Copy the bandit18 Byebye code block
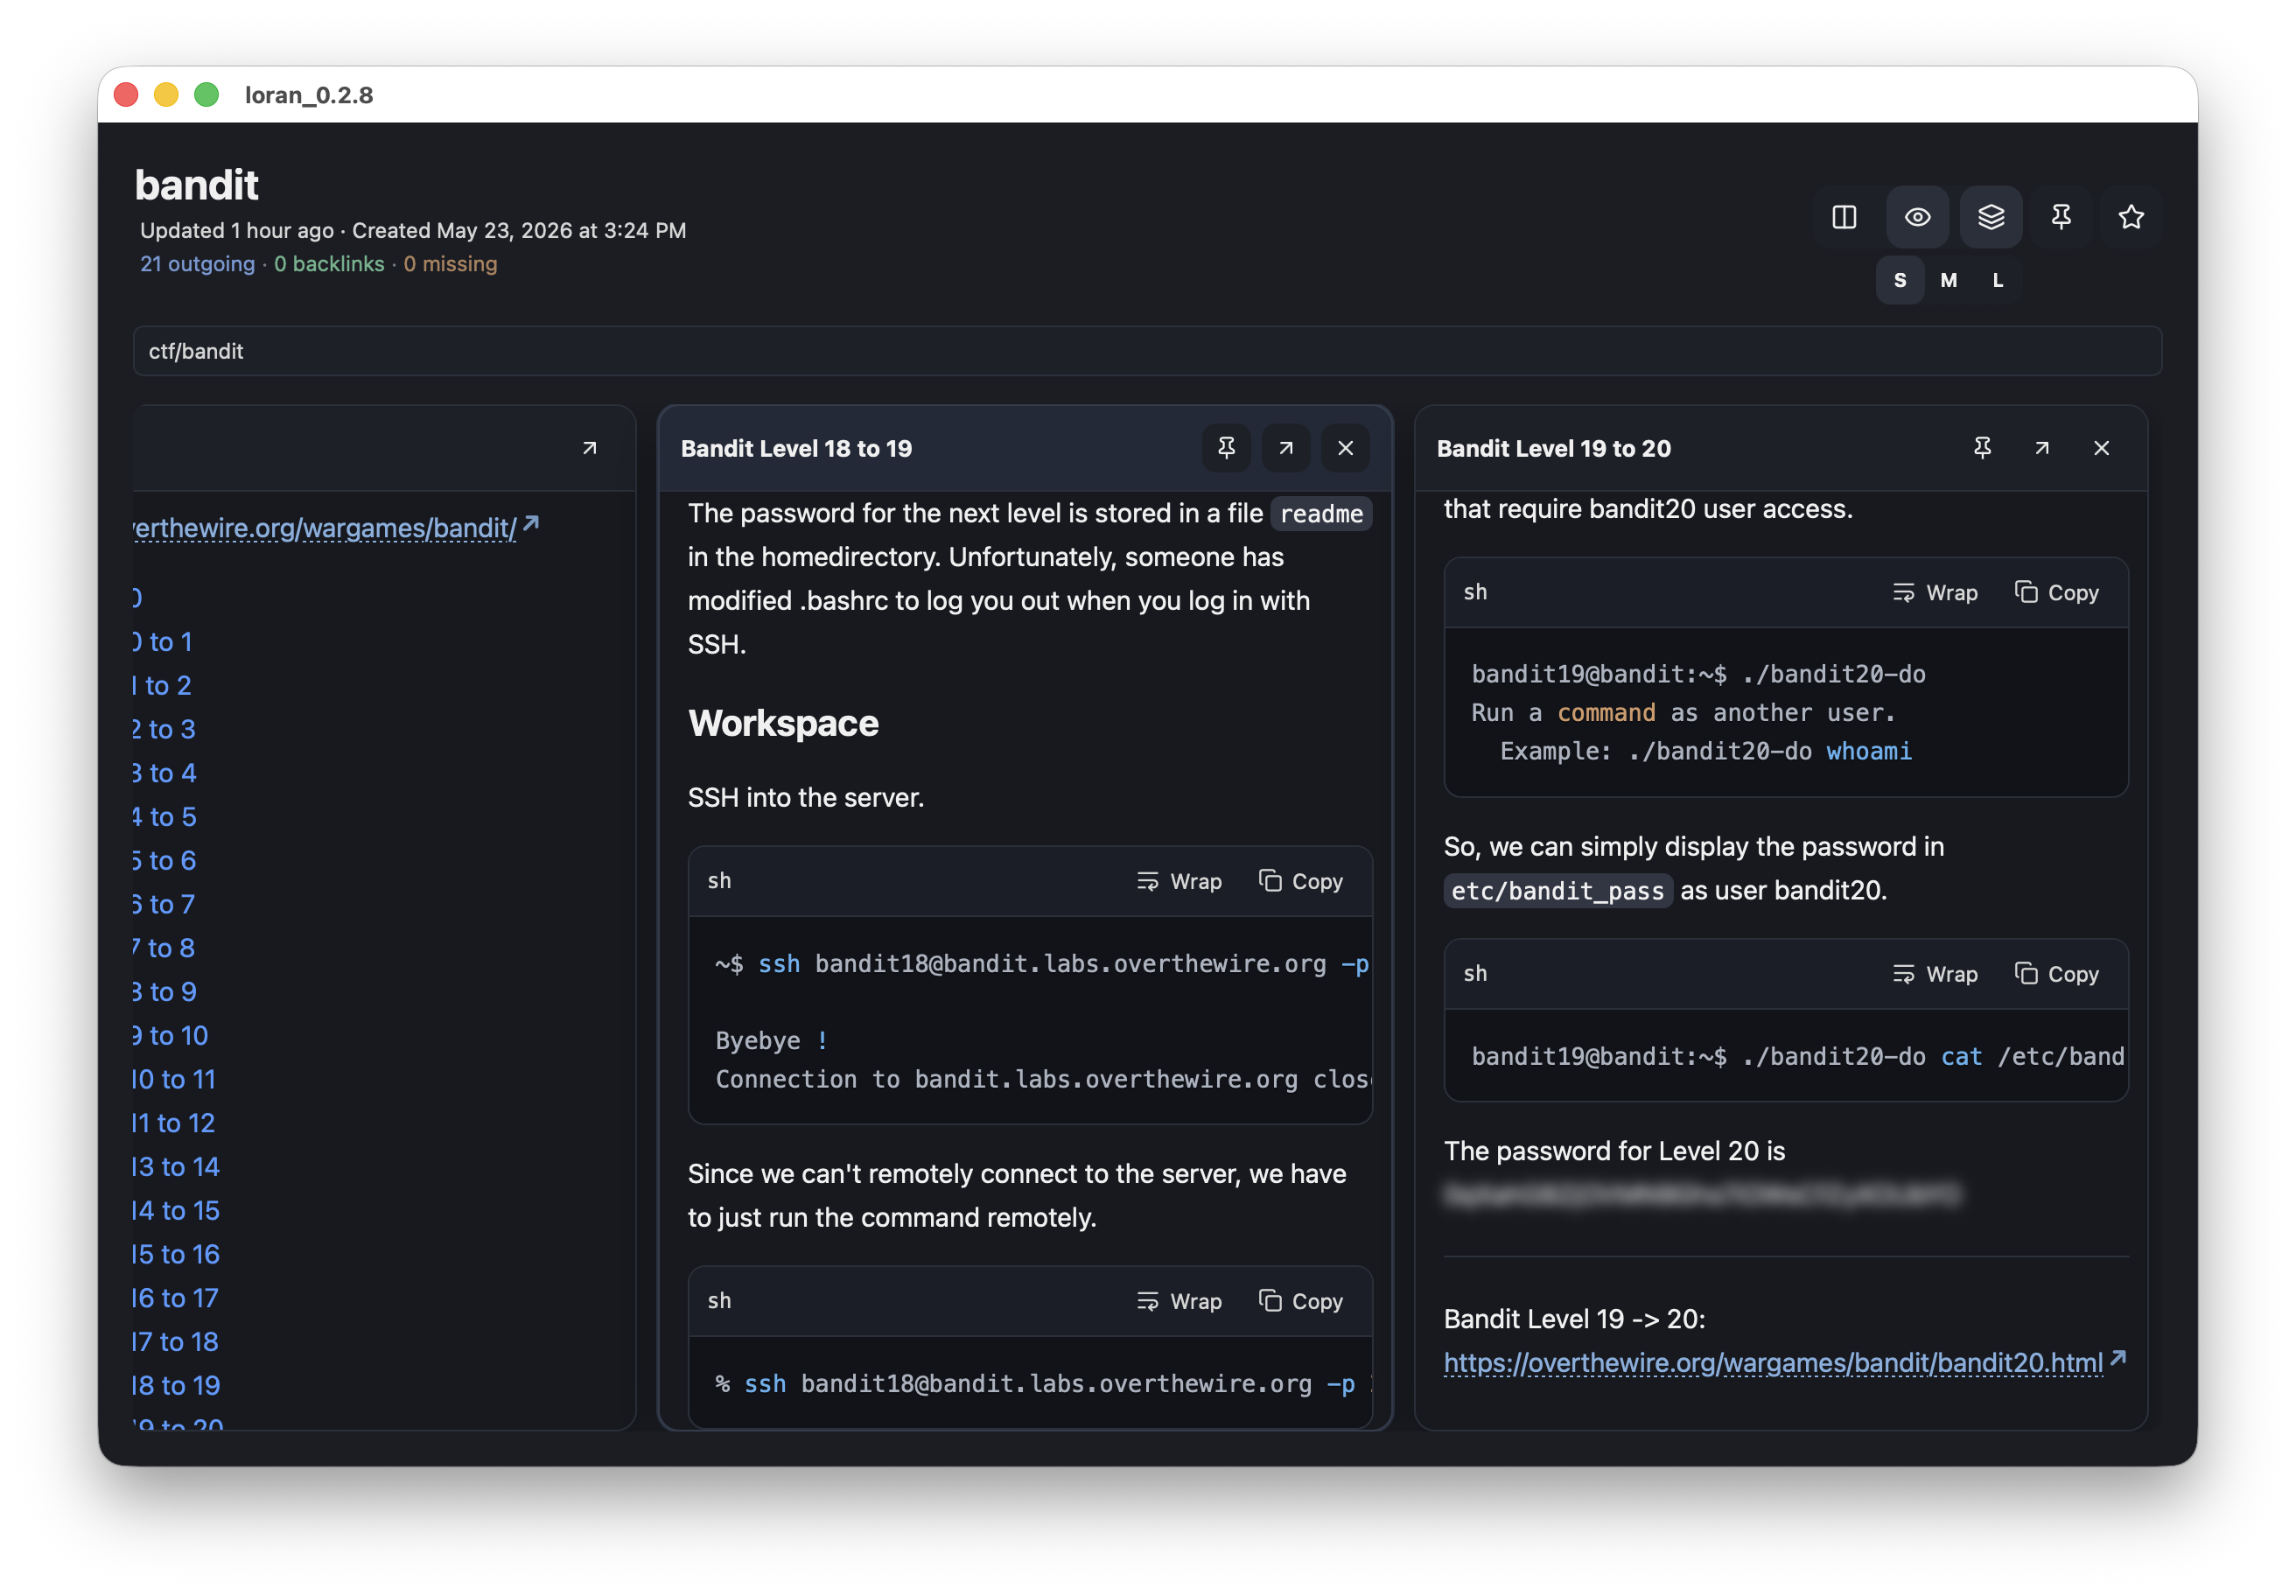Viewport: 2296px width, 1596px height. (1300, 881)
